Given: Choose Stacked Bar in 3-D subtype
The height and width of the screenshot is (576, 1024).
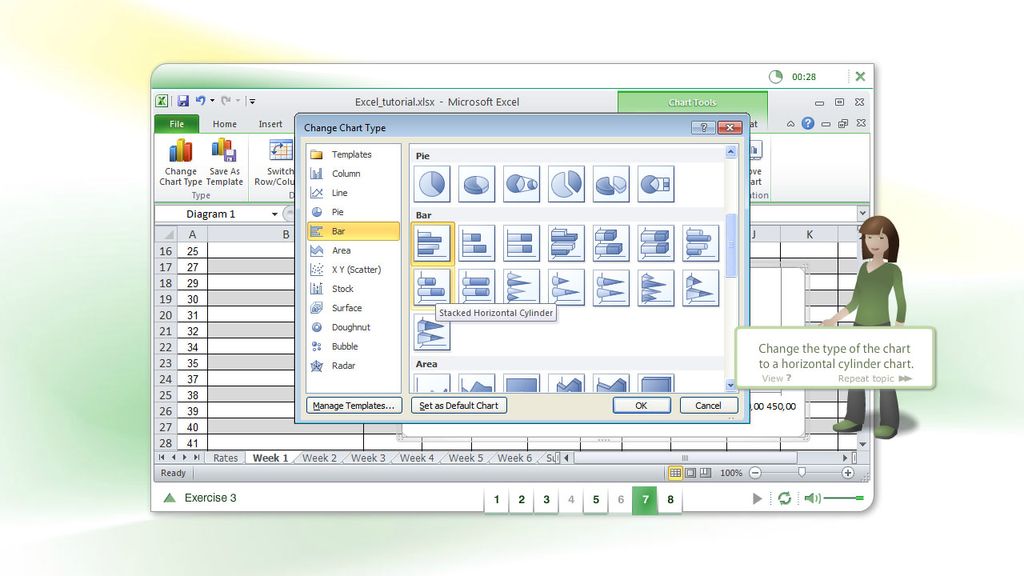Looking at the screenshot, I should (611, 243).
